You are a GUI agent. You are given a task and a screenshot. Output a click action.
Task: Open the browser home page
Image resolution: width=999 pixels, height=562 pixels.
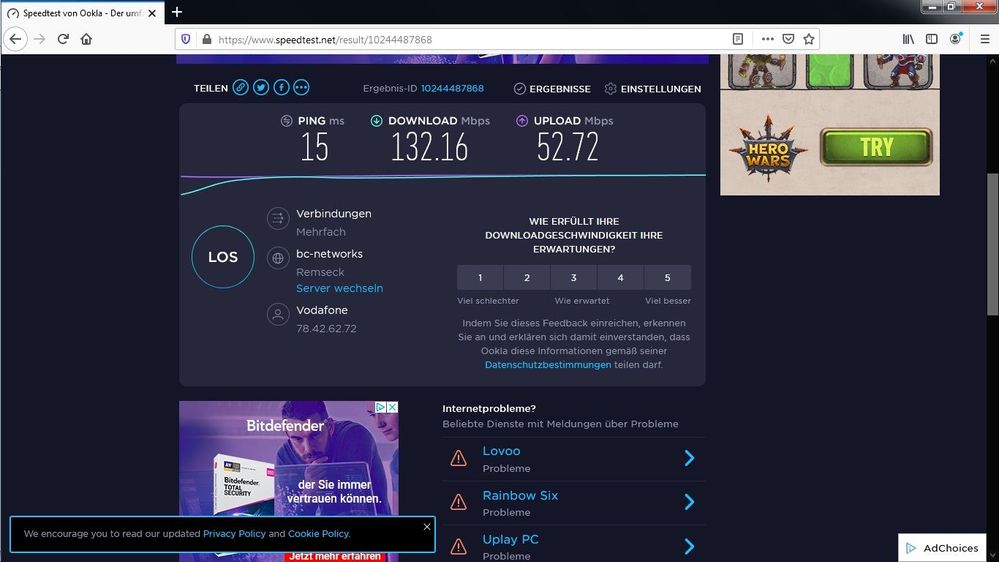tap(87, 39)
